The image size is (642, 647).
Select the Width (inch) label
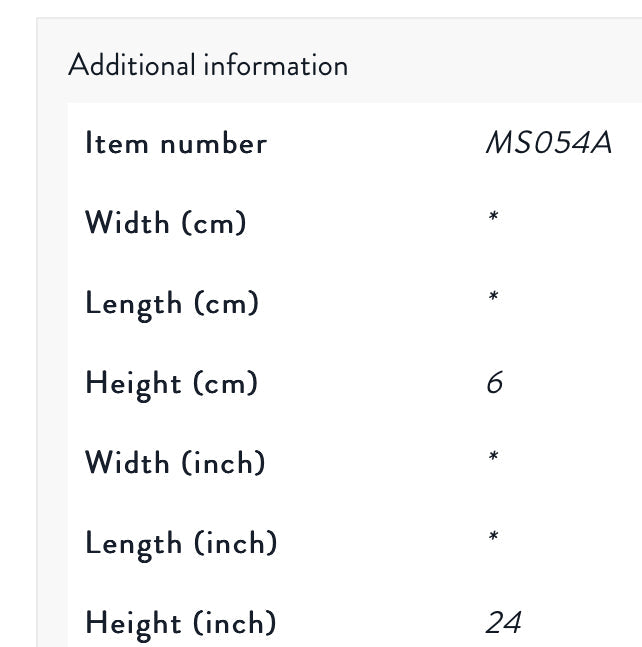click(x=175, y=463)
